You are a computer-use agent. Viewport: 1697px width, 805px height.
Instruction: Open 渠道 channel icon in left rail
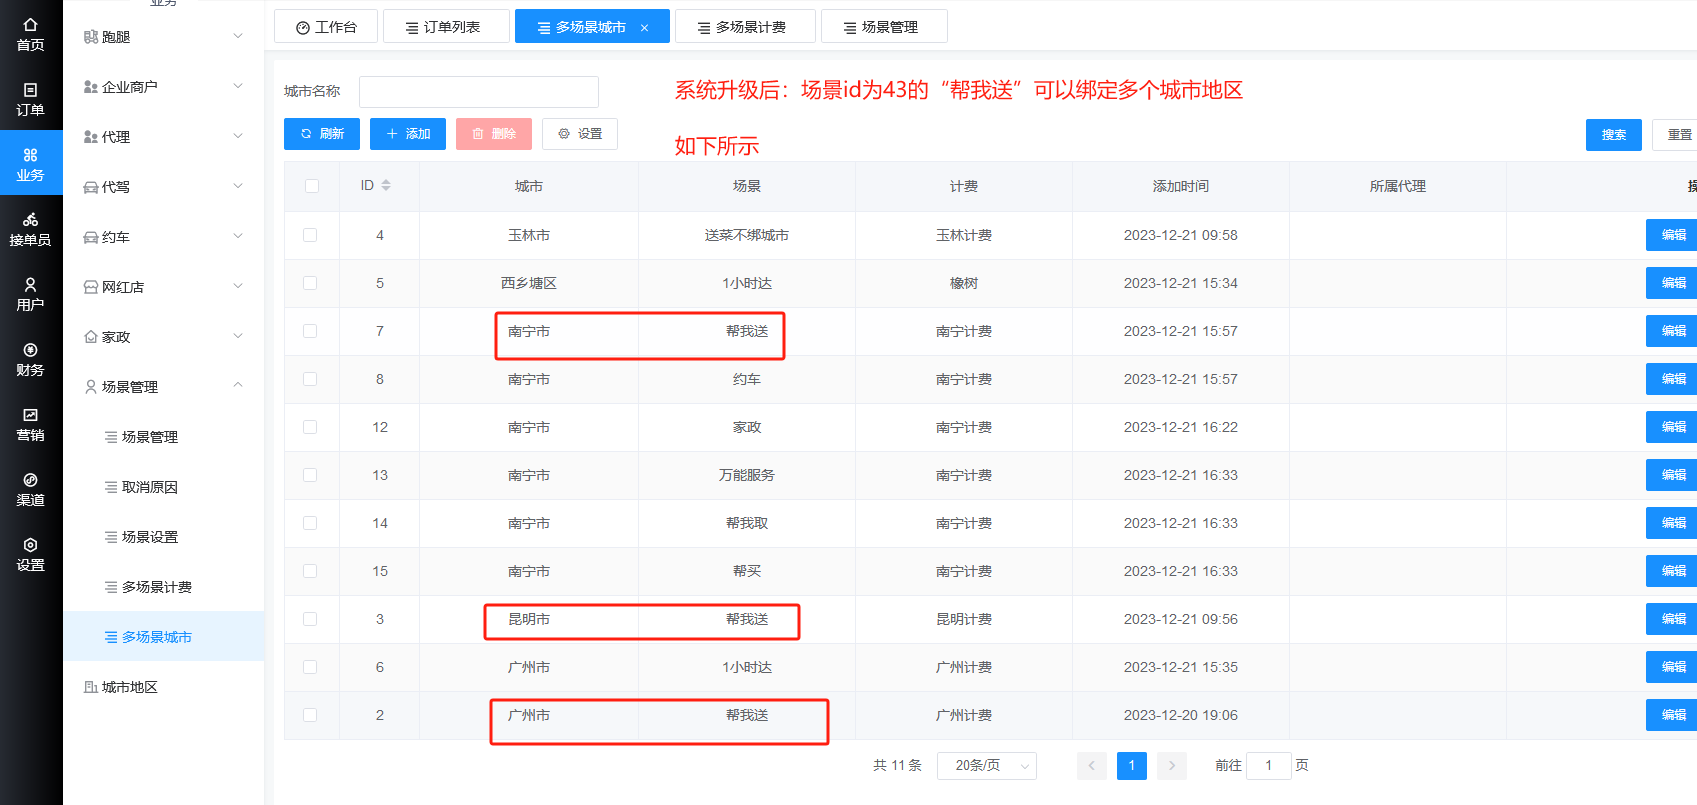point(31,489)
